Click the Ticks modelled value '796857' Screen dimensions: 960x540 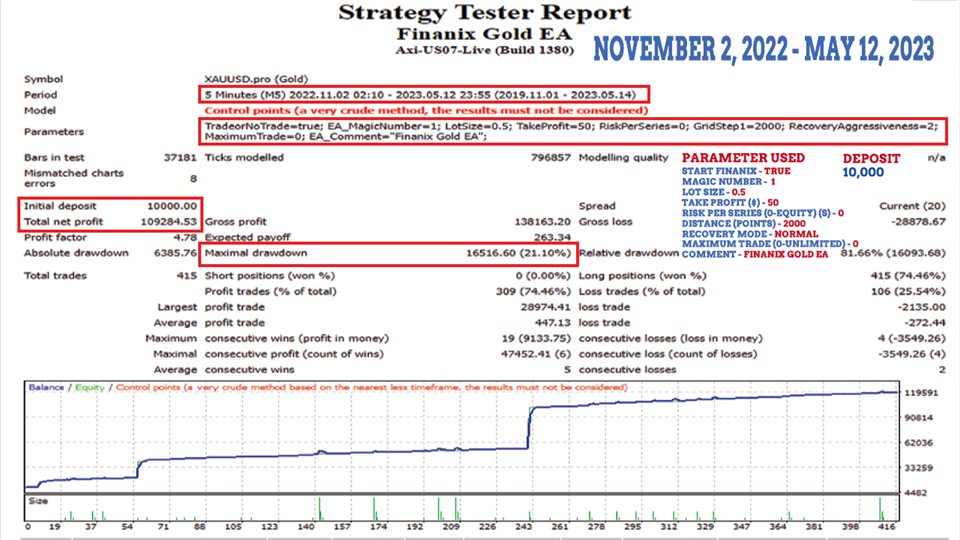click(x=550, y=157)
